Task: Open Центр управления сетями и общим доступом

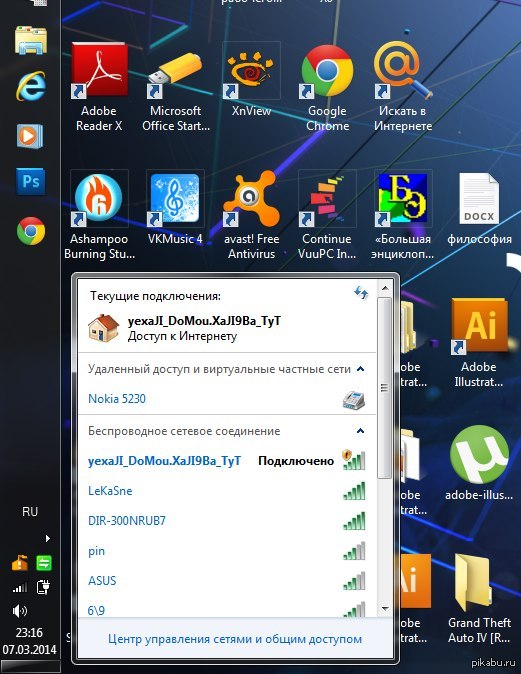Action: 235,639
